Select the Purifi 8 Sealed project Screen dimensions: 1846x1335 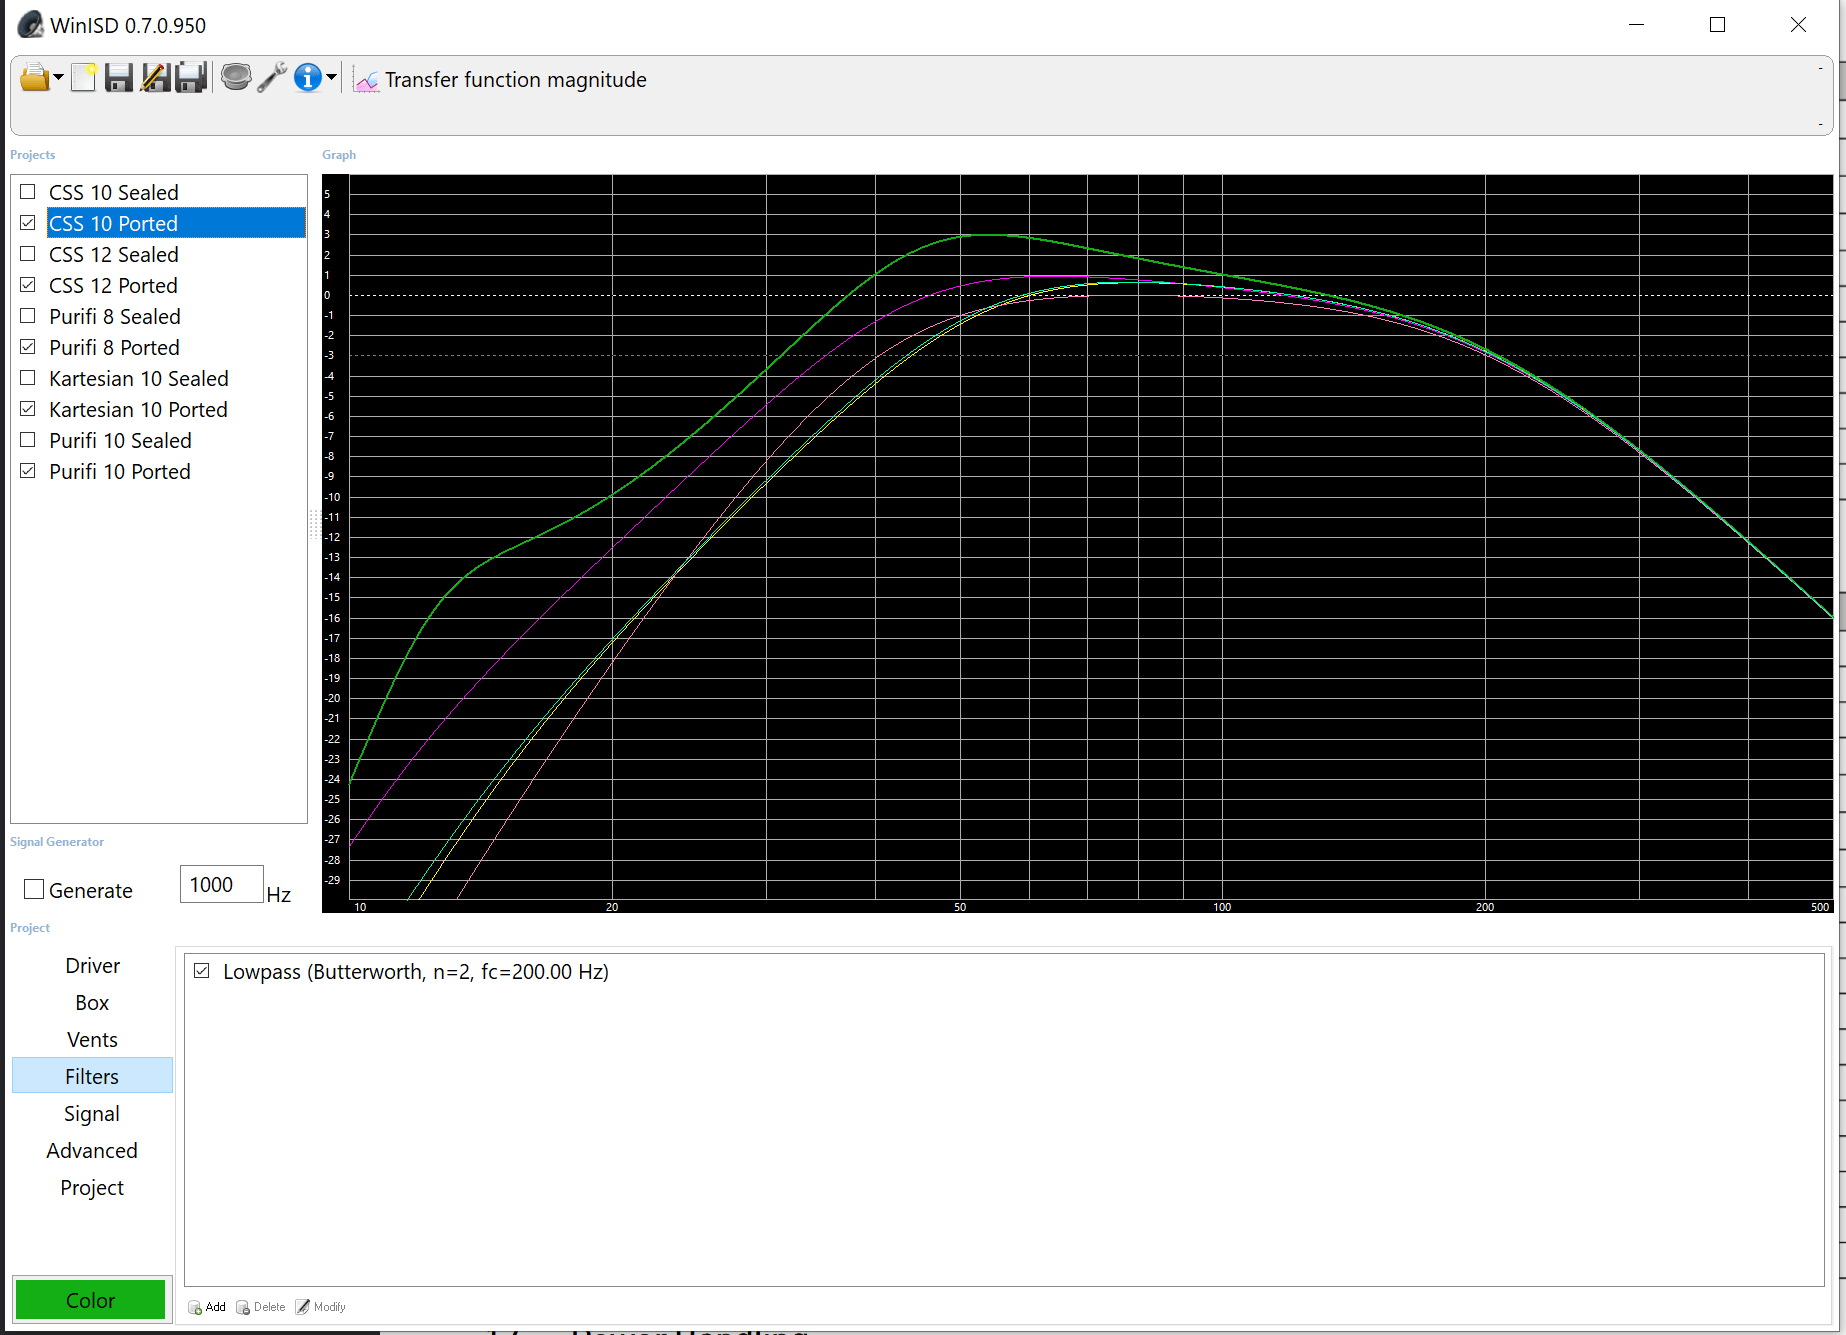pos(115,316)
